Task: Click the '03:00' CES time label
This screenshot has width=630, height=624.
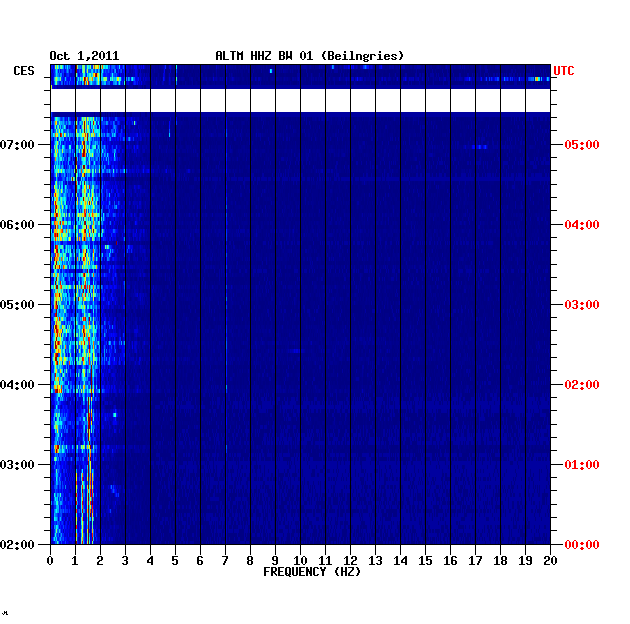Action: point(17,464)
